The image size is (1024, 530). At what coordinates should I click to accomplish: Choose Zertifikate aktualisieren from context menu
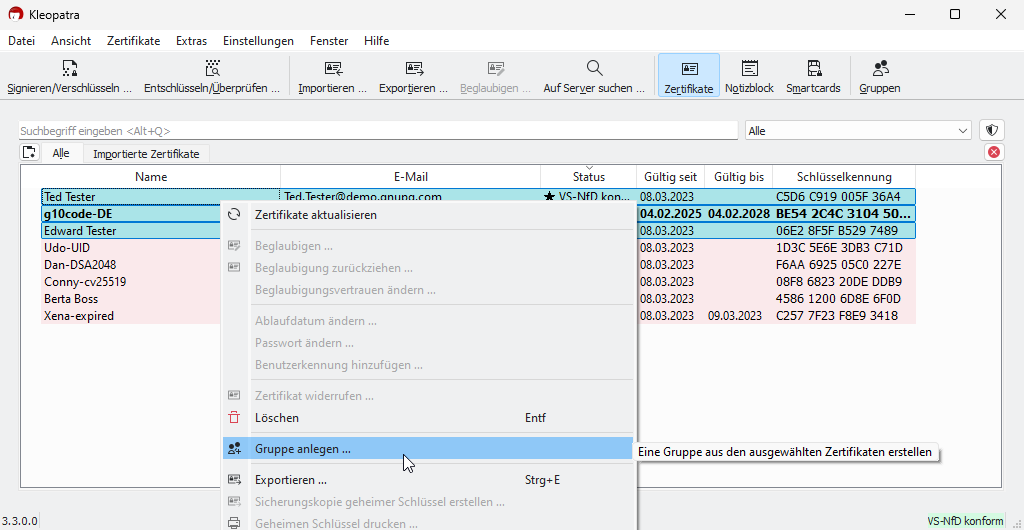click(428, 215)
